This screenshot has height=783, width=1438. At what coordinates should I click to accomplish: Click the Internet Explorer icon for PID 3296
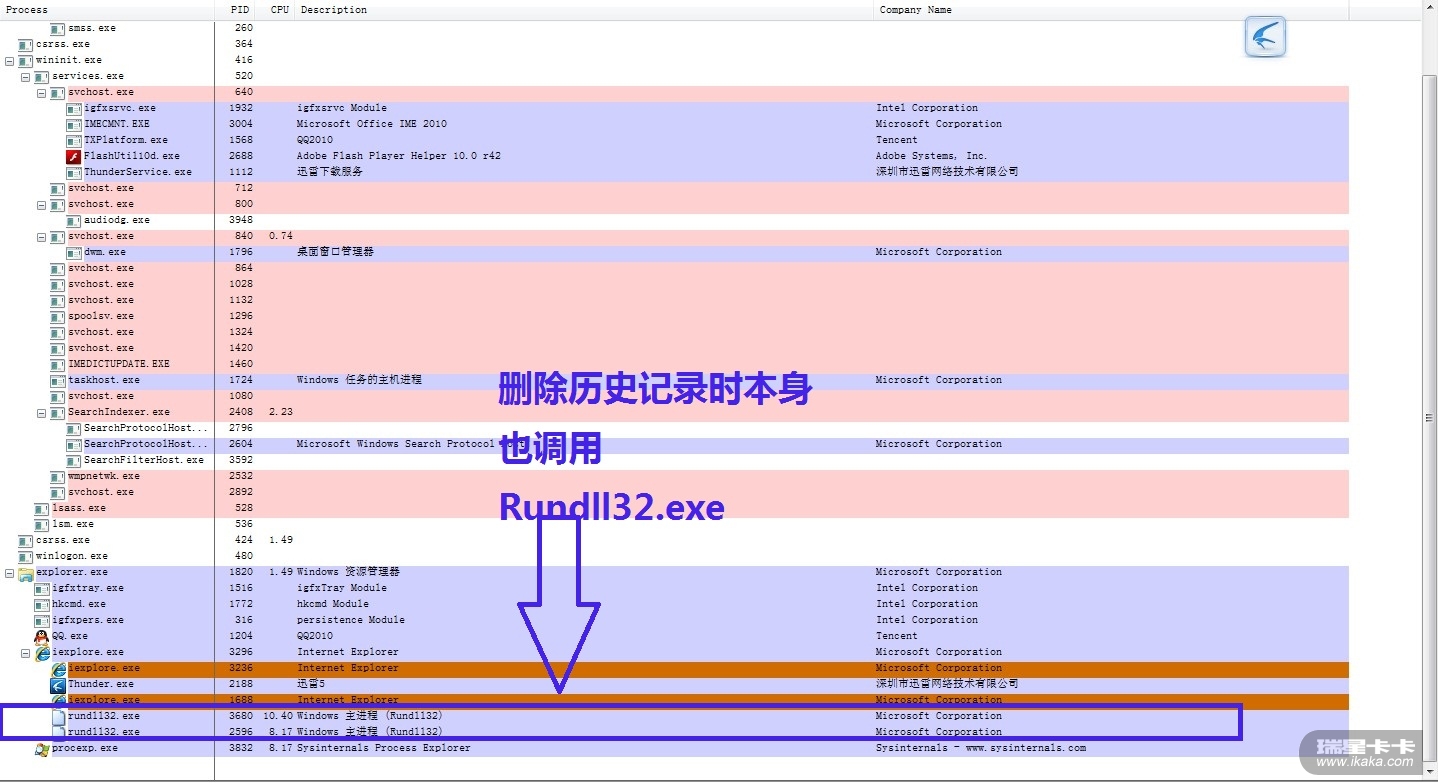42,652
